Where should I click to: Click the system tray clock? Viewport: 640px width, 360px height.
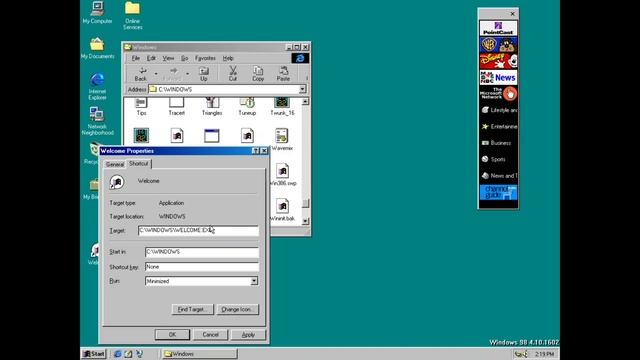tap(544, 354)
